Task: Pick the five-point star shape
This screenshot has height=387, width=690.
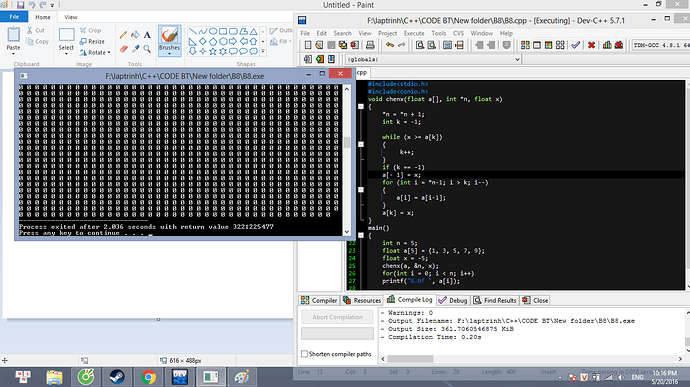Action: 213,52
